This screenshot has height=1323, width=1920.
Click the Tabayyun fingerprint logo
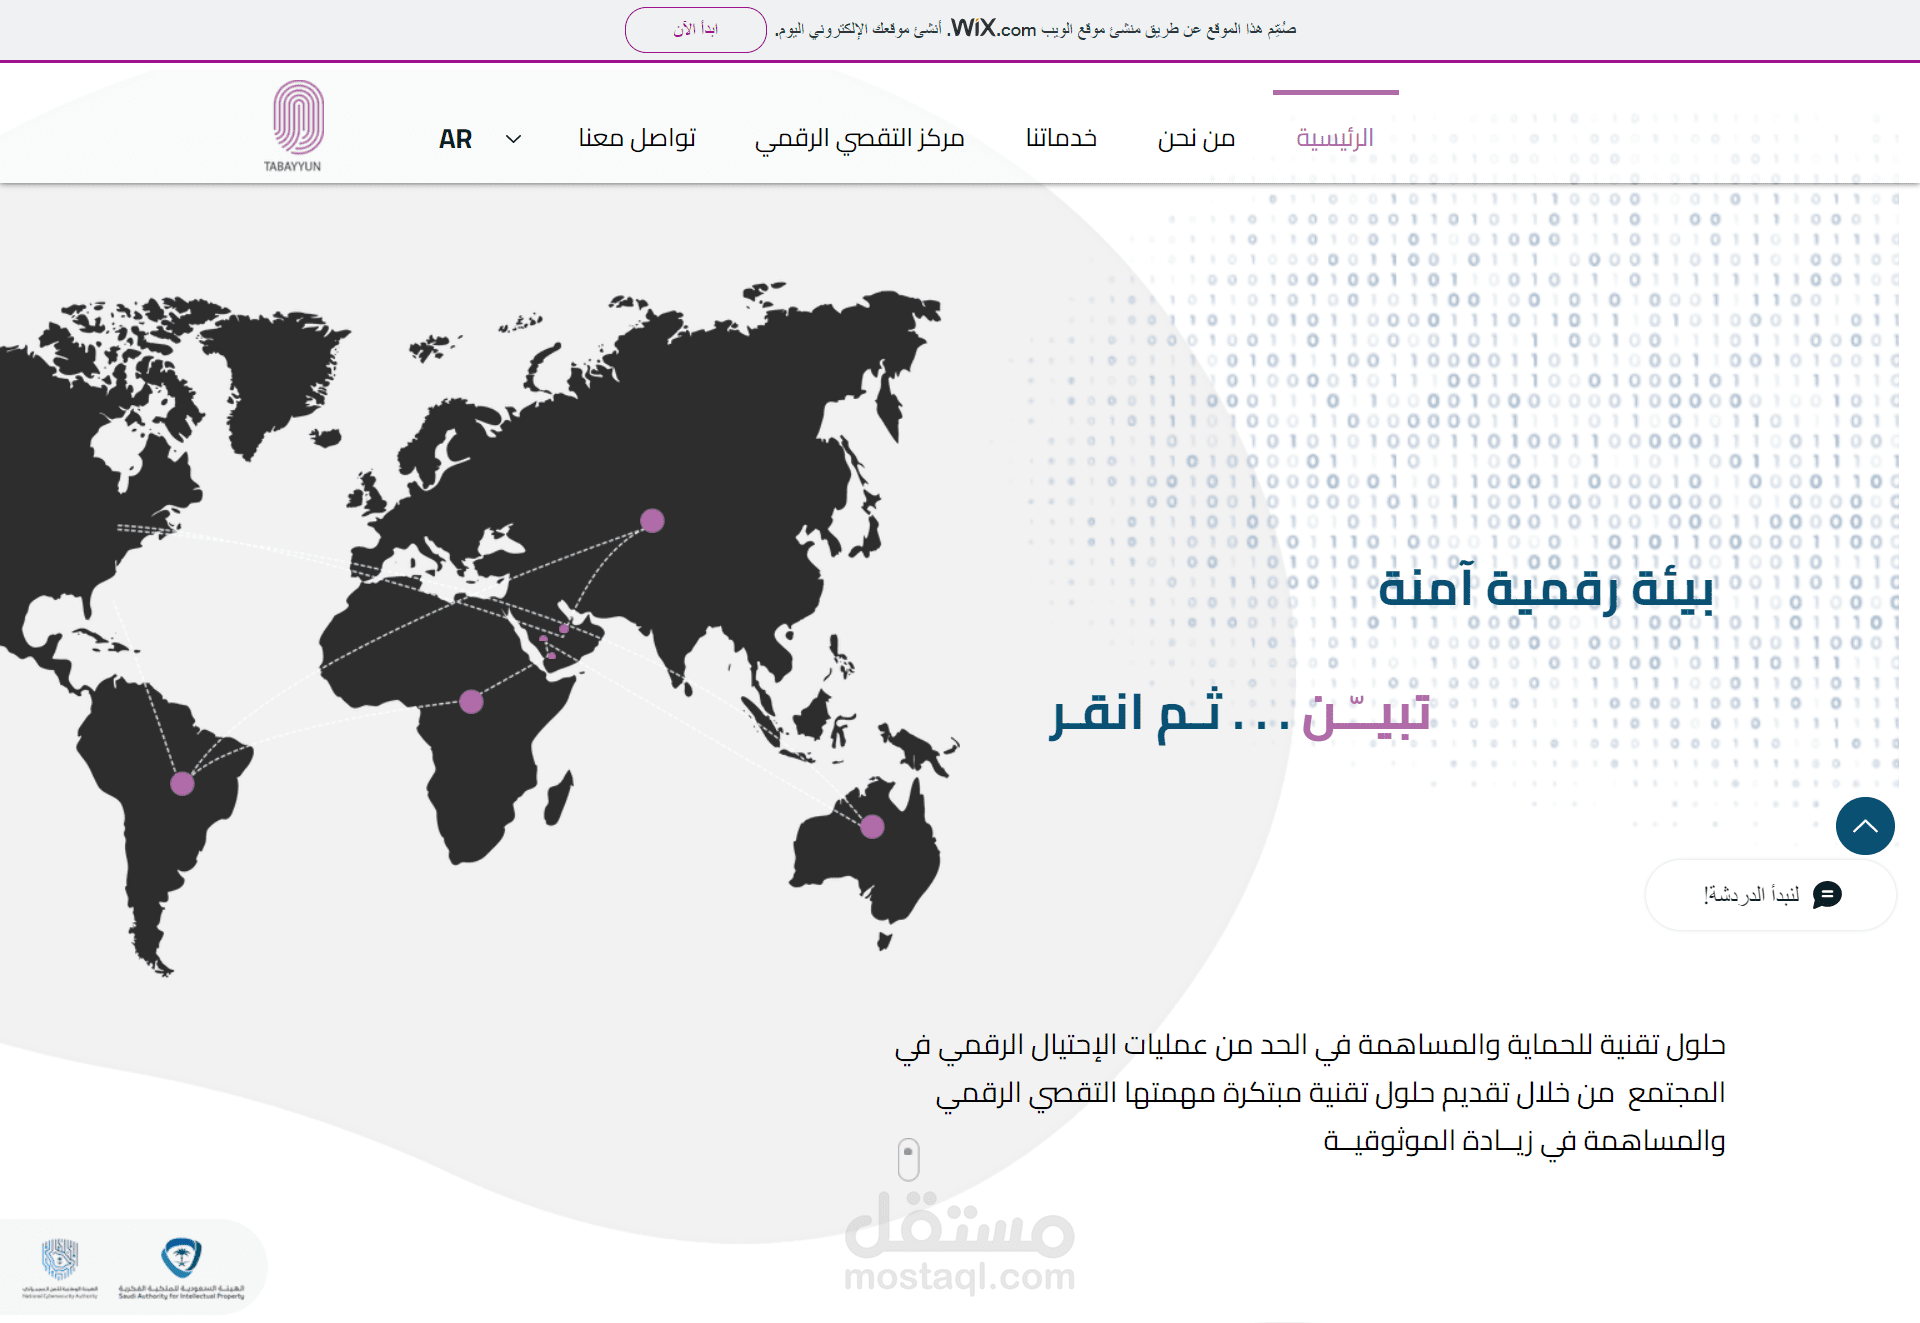(x=295, y=126)
